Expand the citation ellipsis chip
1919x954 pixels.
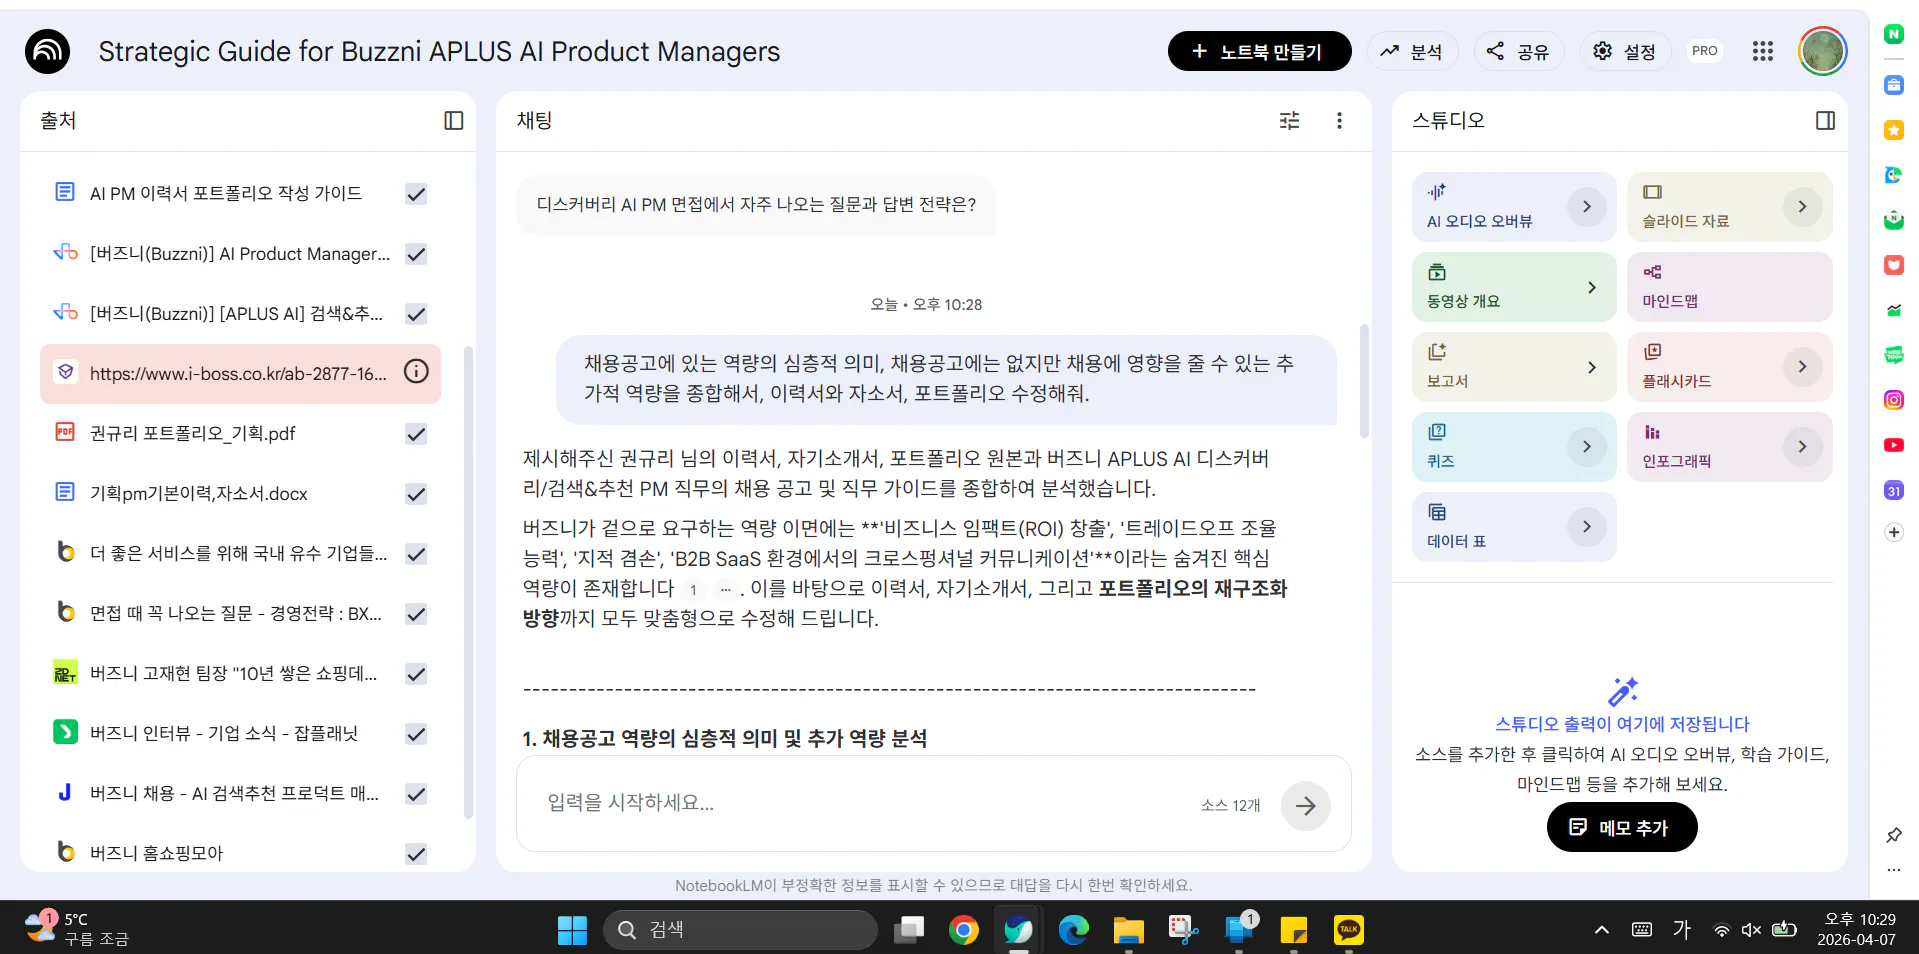click(x=726, y=589)
